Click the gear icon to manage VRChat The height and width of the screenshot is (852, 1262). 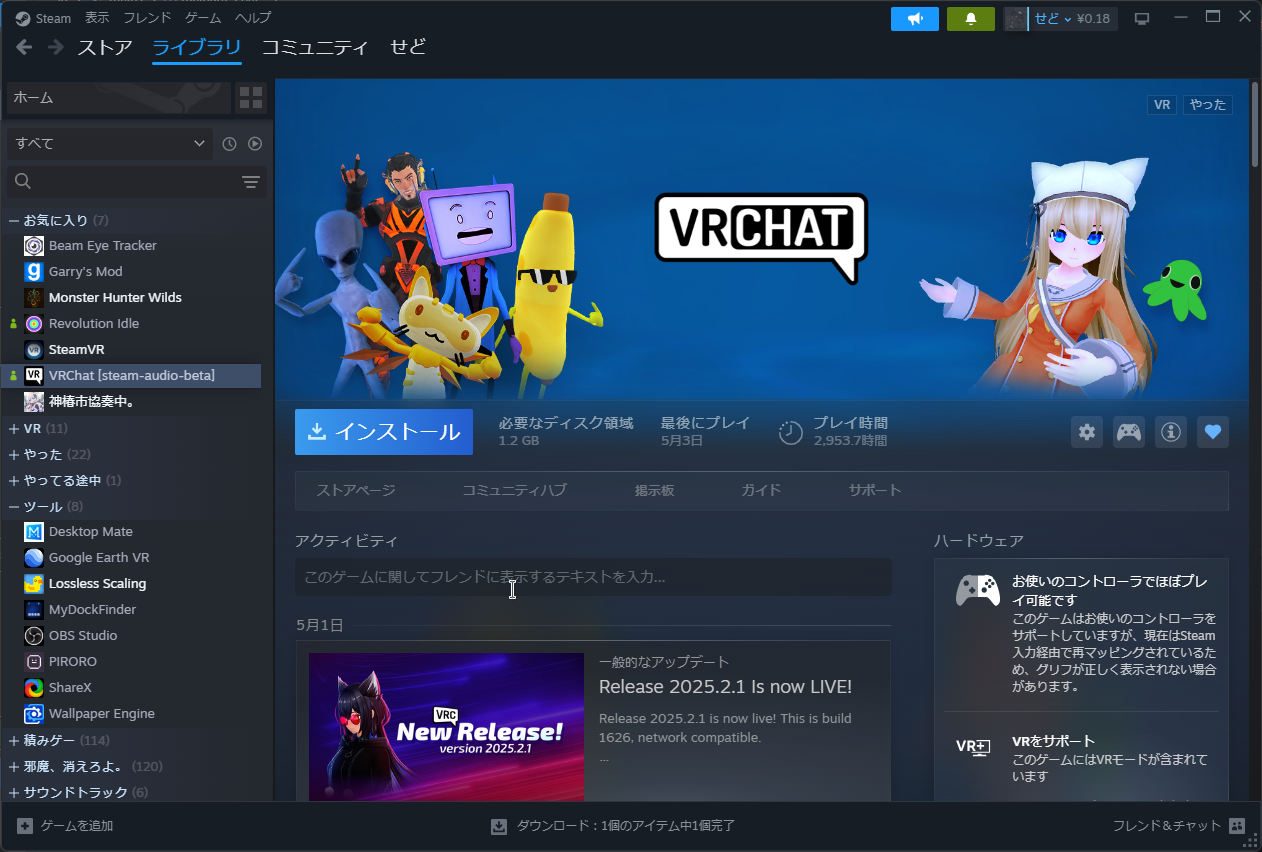tap(1087, 432)
